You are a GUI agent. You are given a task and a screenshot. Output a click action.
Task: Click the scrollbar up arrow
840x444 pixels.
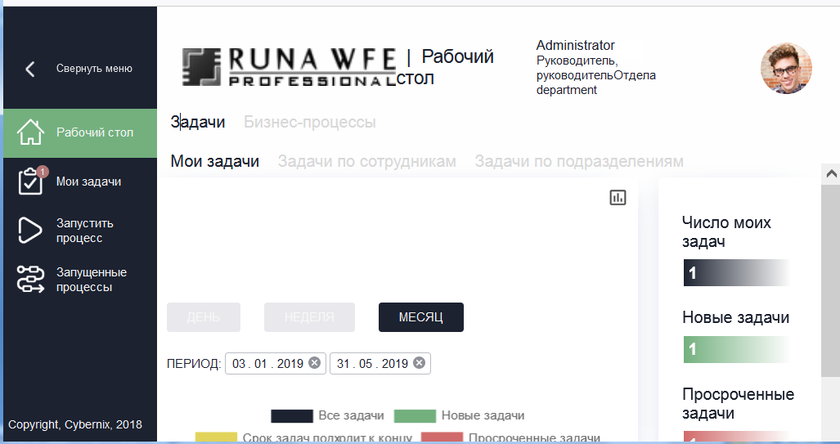(x=830, y=174)
